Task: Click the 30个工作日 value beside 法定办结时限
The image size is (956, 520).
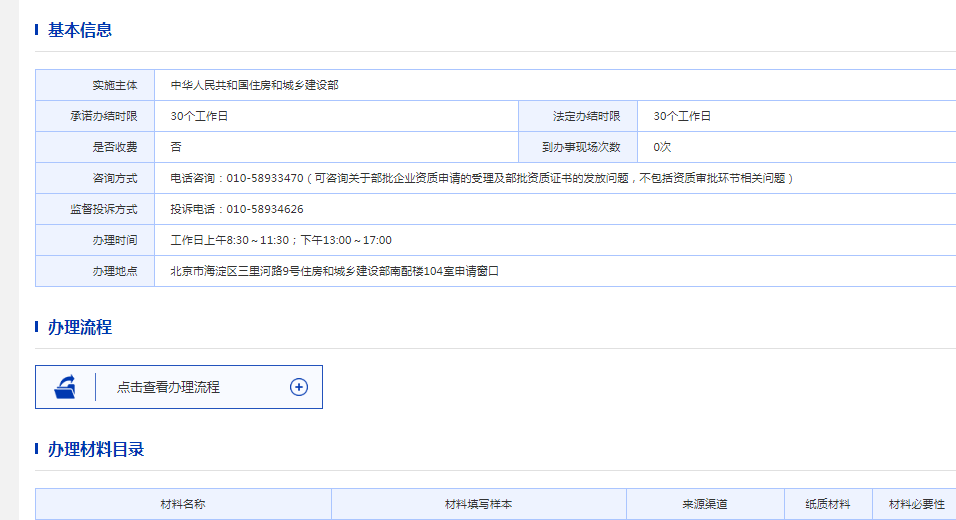Action: [682, 116]
